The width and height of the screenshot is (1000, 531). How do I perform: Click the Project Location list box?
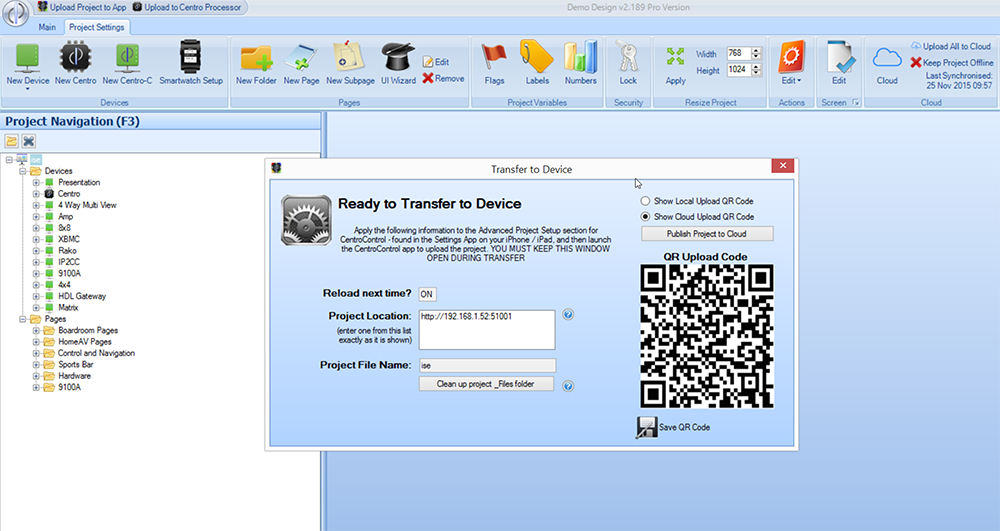(487, 330)
